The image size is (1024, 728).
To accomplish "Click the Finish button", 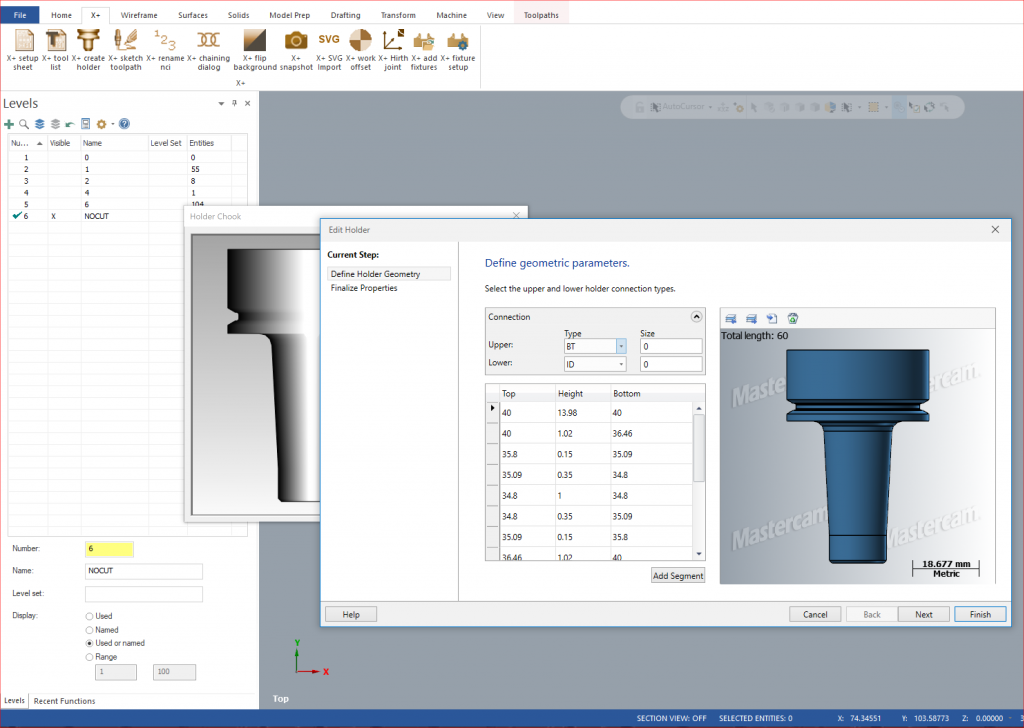I will tap(979, 614).
